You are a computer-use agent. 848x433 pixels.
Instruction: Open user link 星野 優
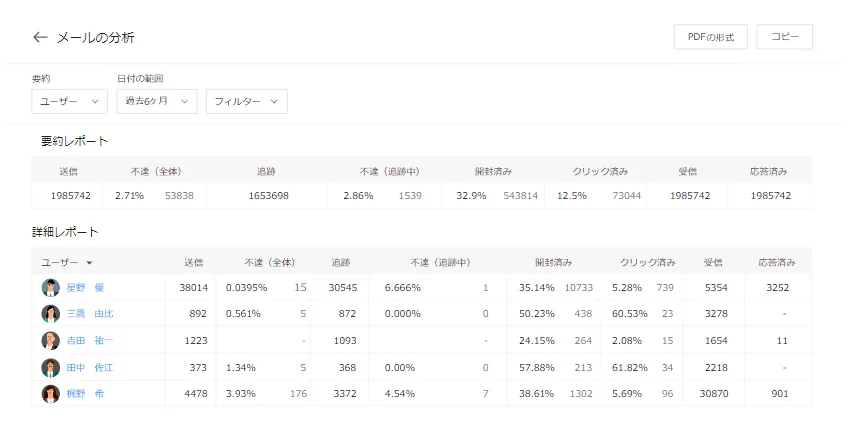point(85,288)
